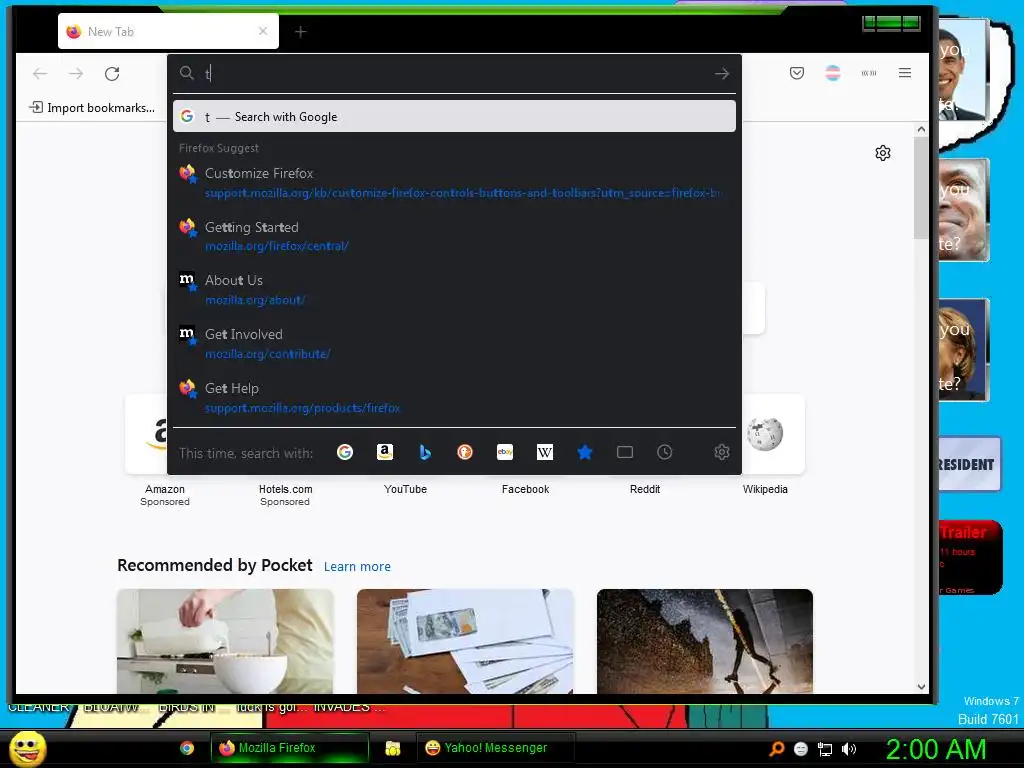Screen dimensions: 1024x768
Task: Click the 2:00 AM taskbar clock
Action: point(936,749)
